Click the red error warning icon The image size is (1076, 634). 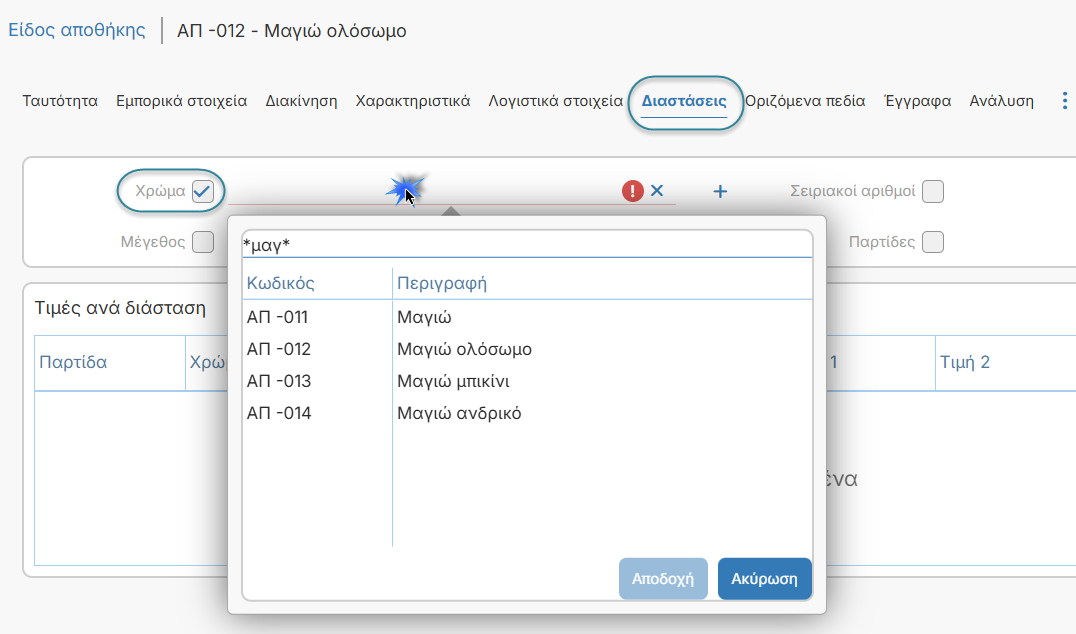point(632,191)
